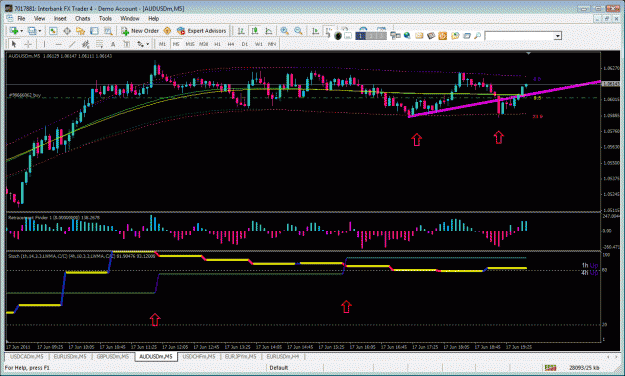Screen dimensions: 625x376
Task: Click the chart shift triangle marker
Action: click(528, 53)
